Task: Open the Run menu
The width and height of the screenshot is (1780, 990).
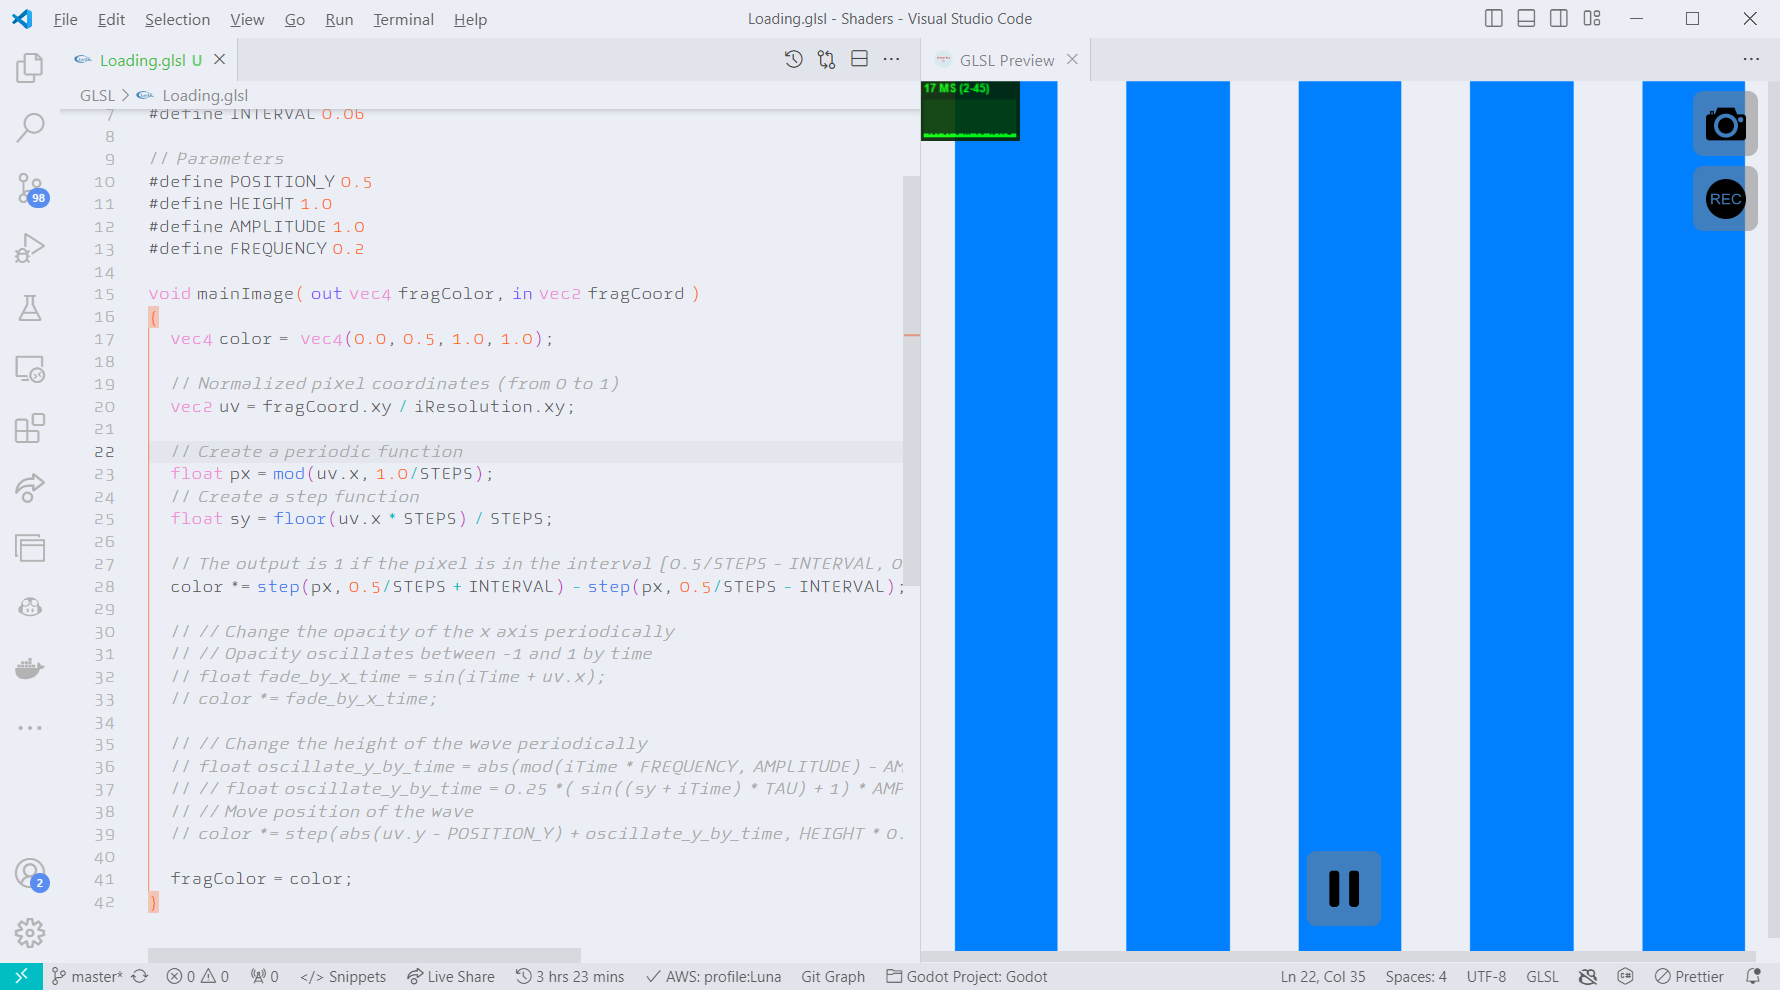Action: pyautogui.click(x=339, y=19)
